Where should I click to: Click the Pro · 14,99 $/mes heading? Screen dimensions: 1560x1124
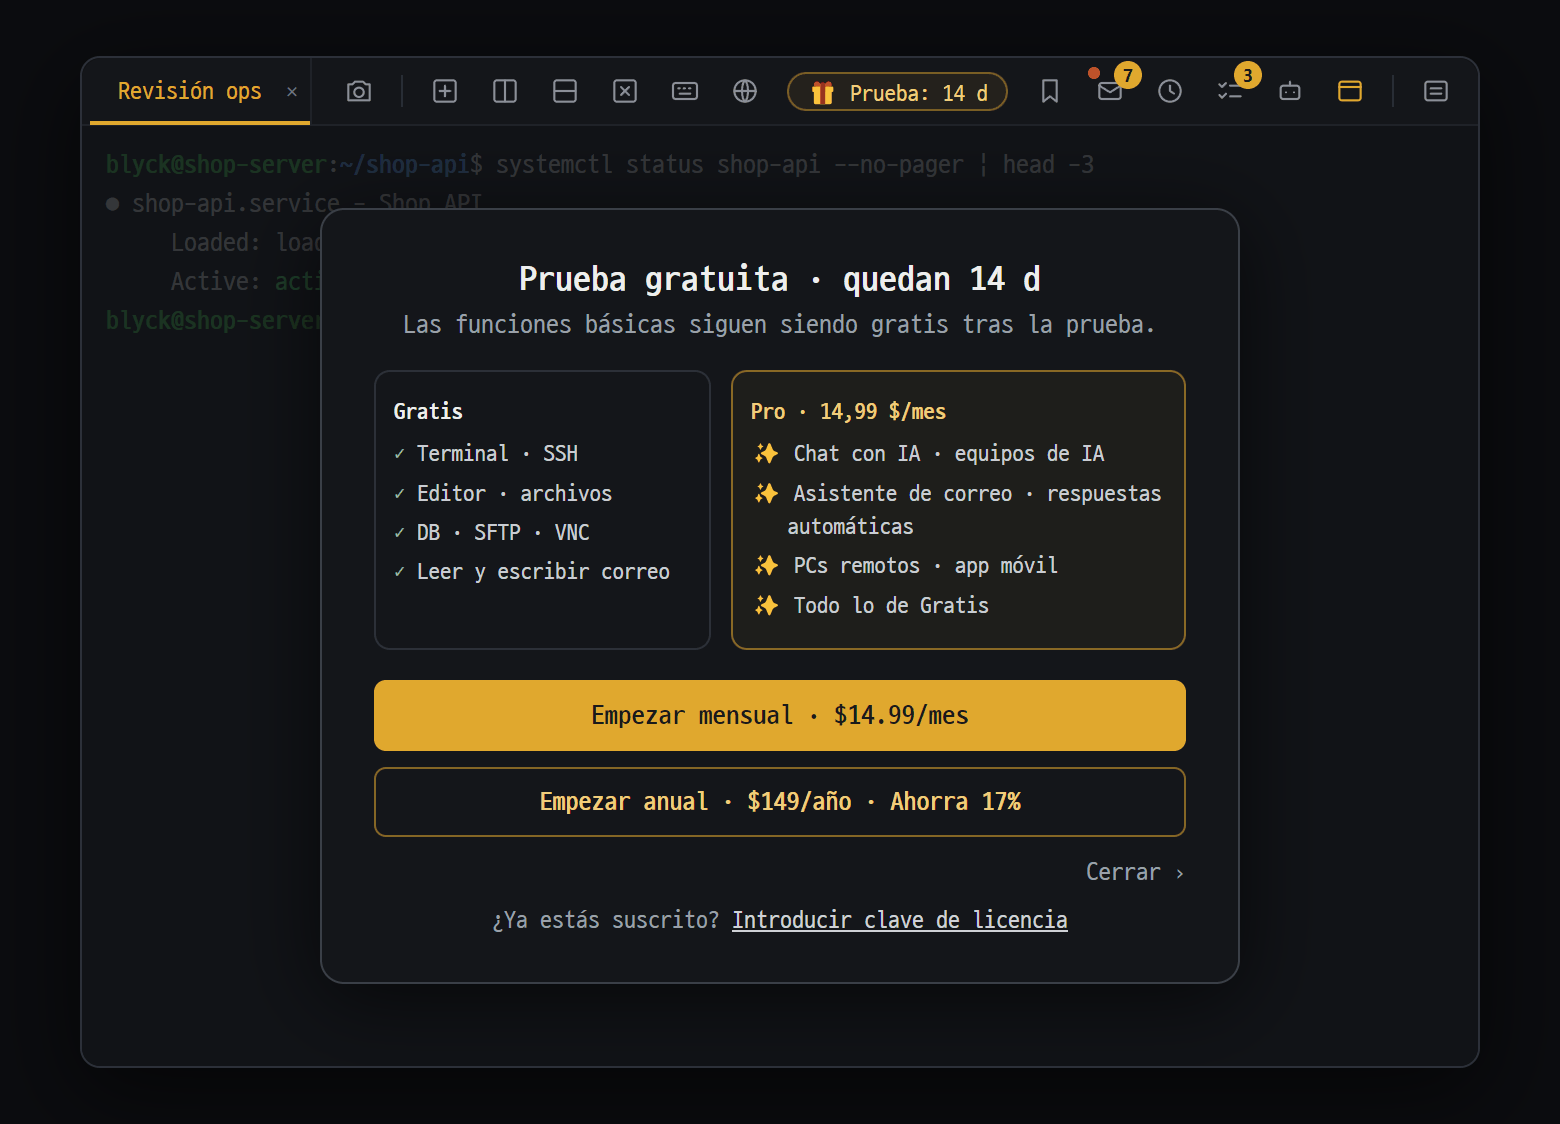(848, 412)
